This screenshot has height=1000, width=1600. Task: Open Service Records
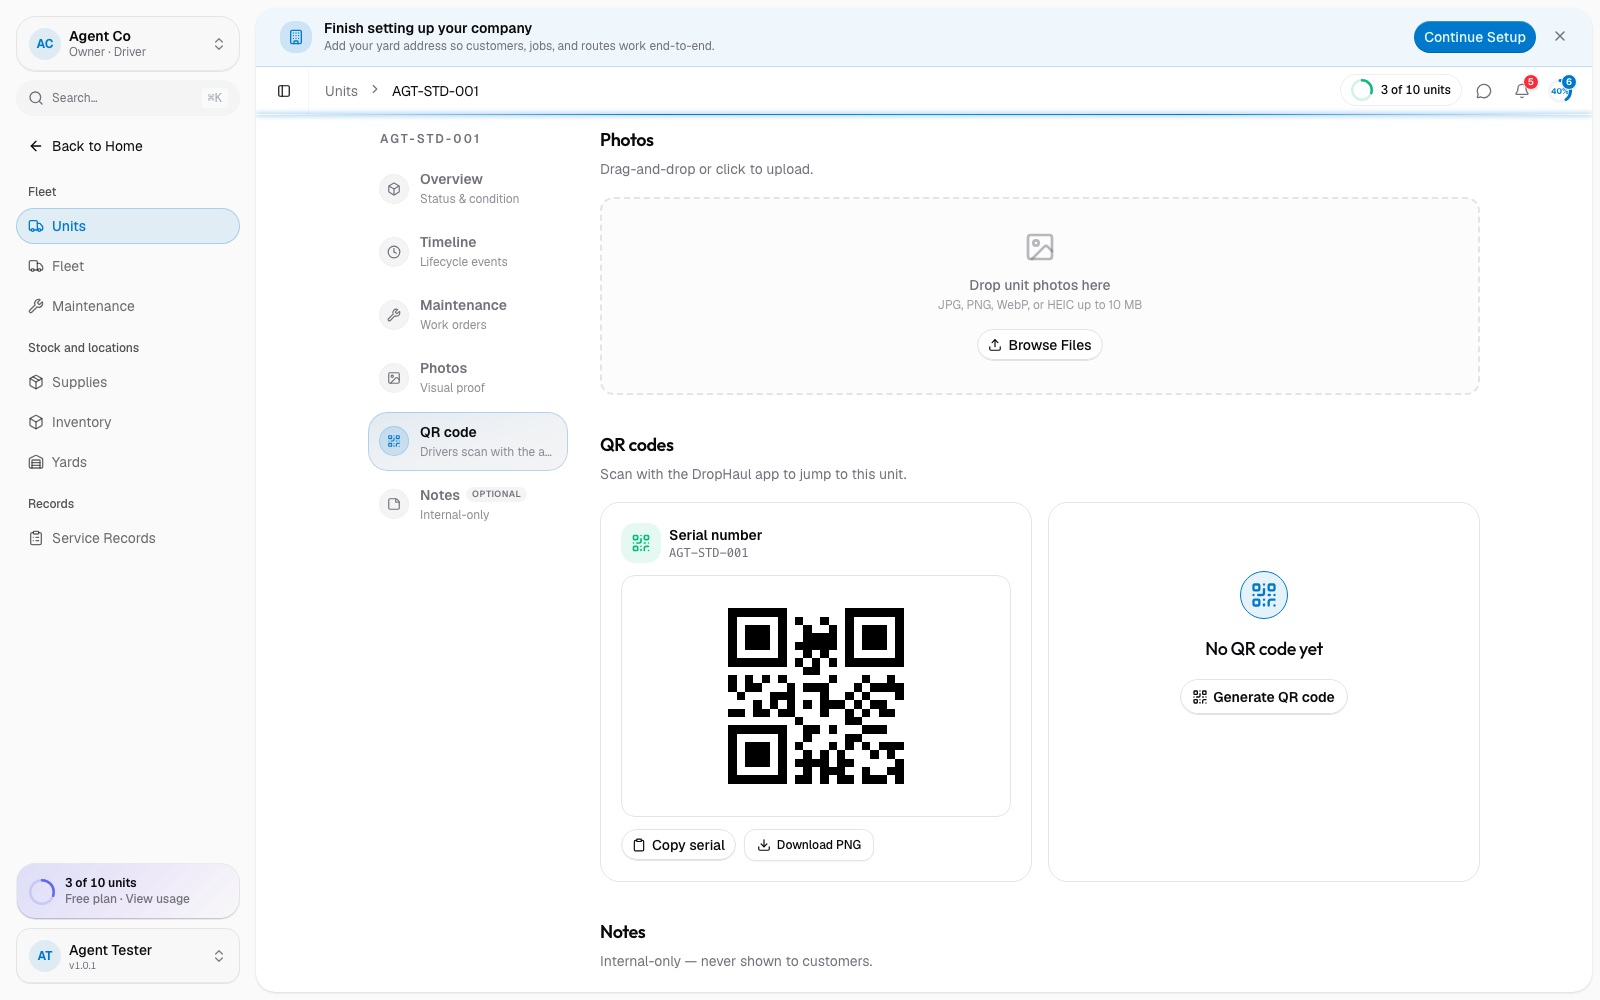click(x=128, y=538)
